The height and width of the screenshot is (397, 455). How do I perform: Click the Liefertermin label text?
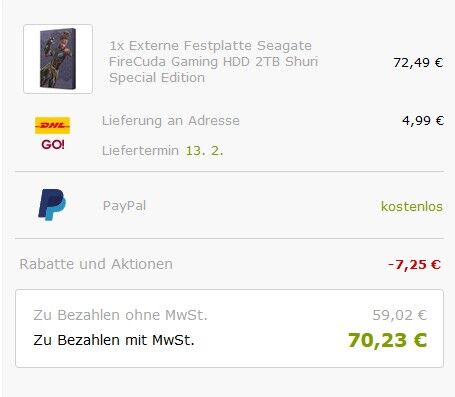(140, 151)
